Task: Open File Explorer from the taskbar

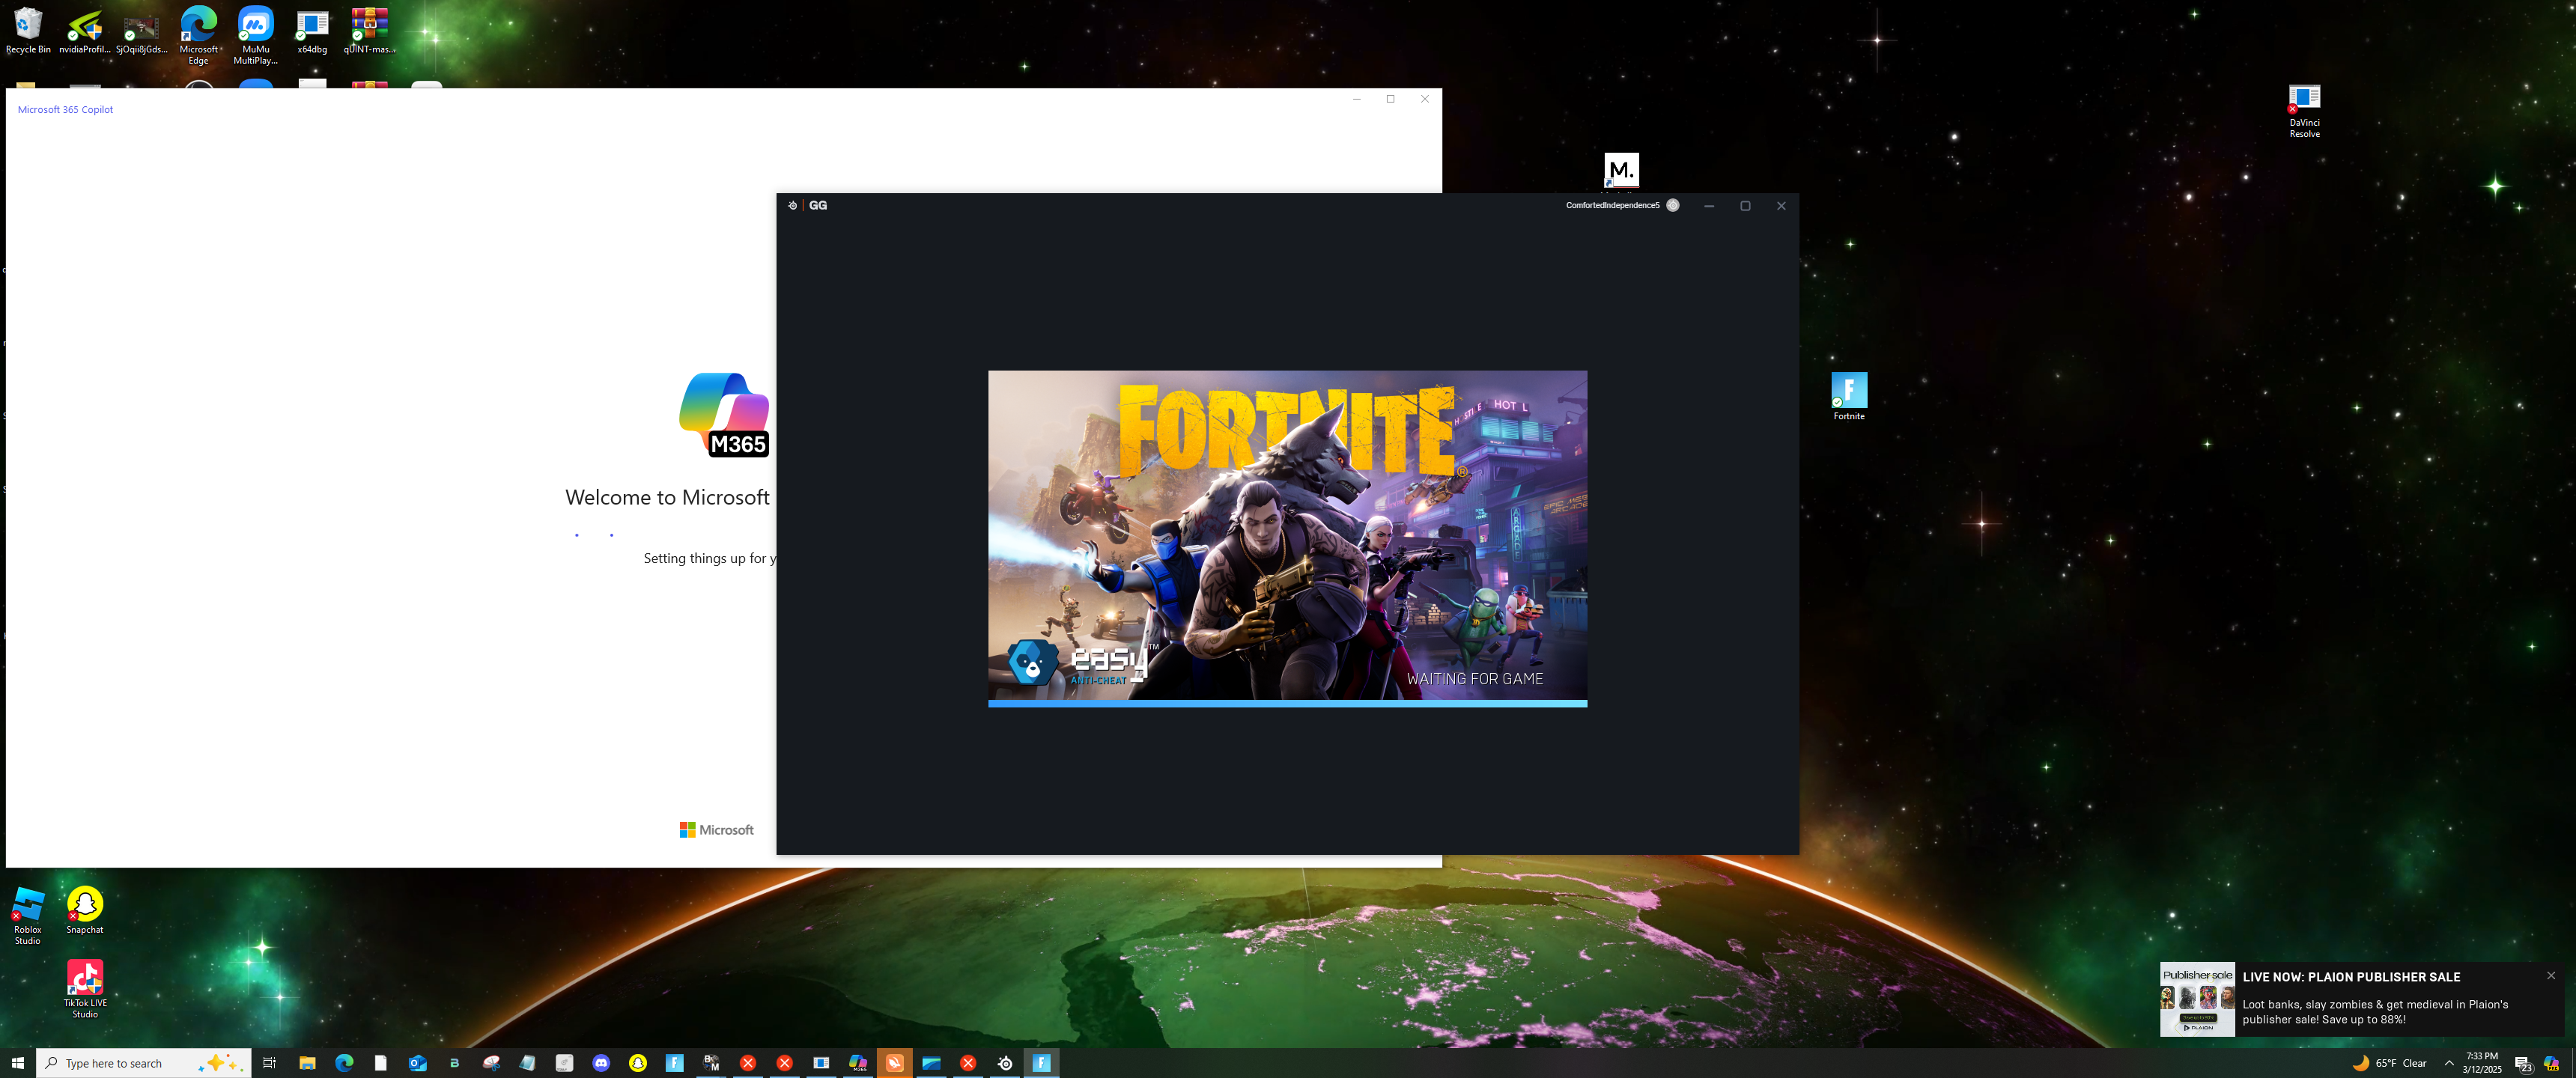Action: (307, 1063)
